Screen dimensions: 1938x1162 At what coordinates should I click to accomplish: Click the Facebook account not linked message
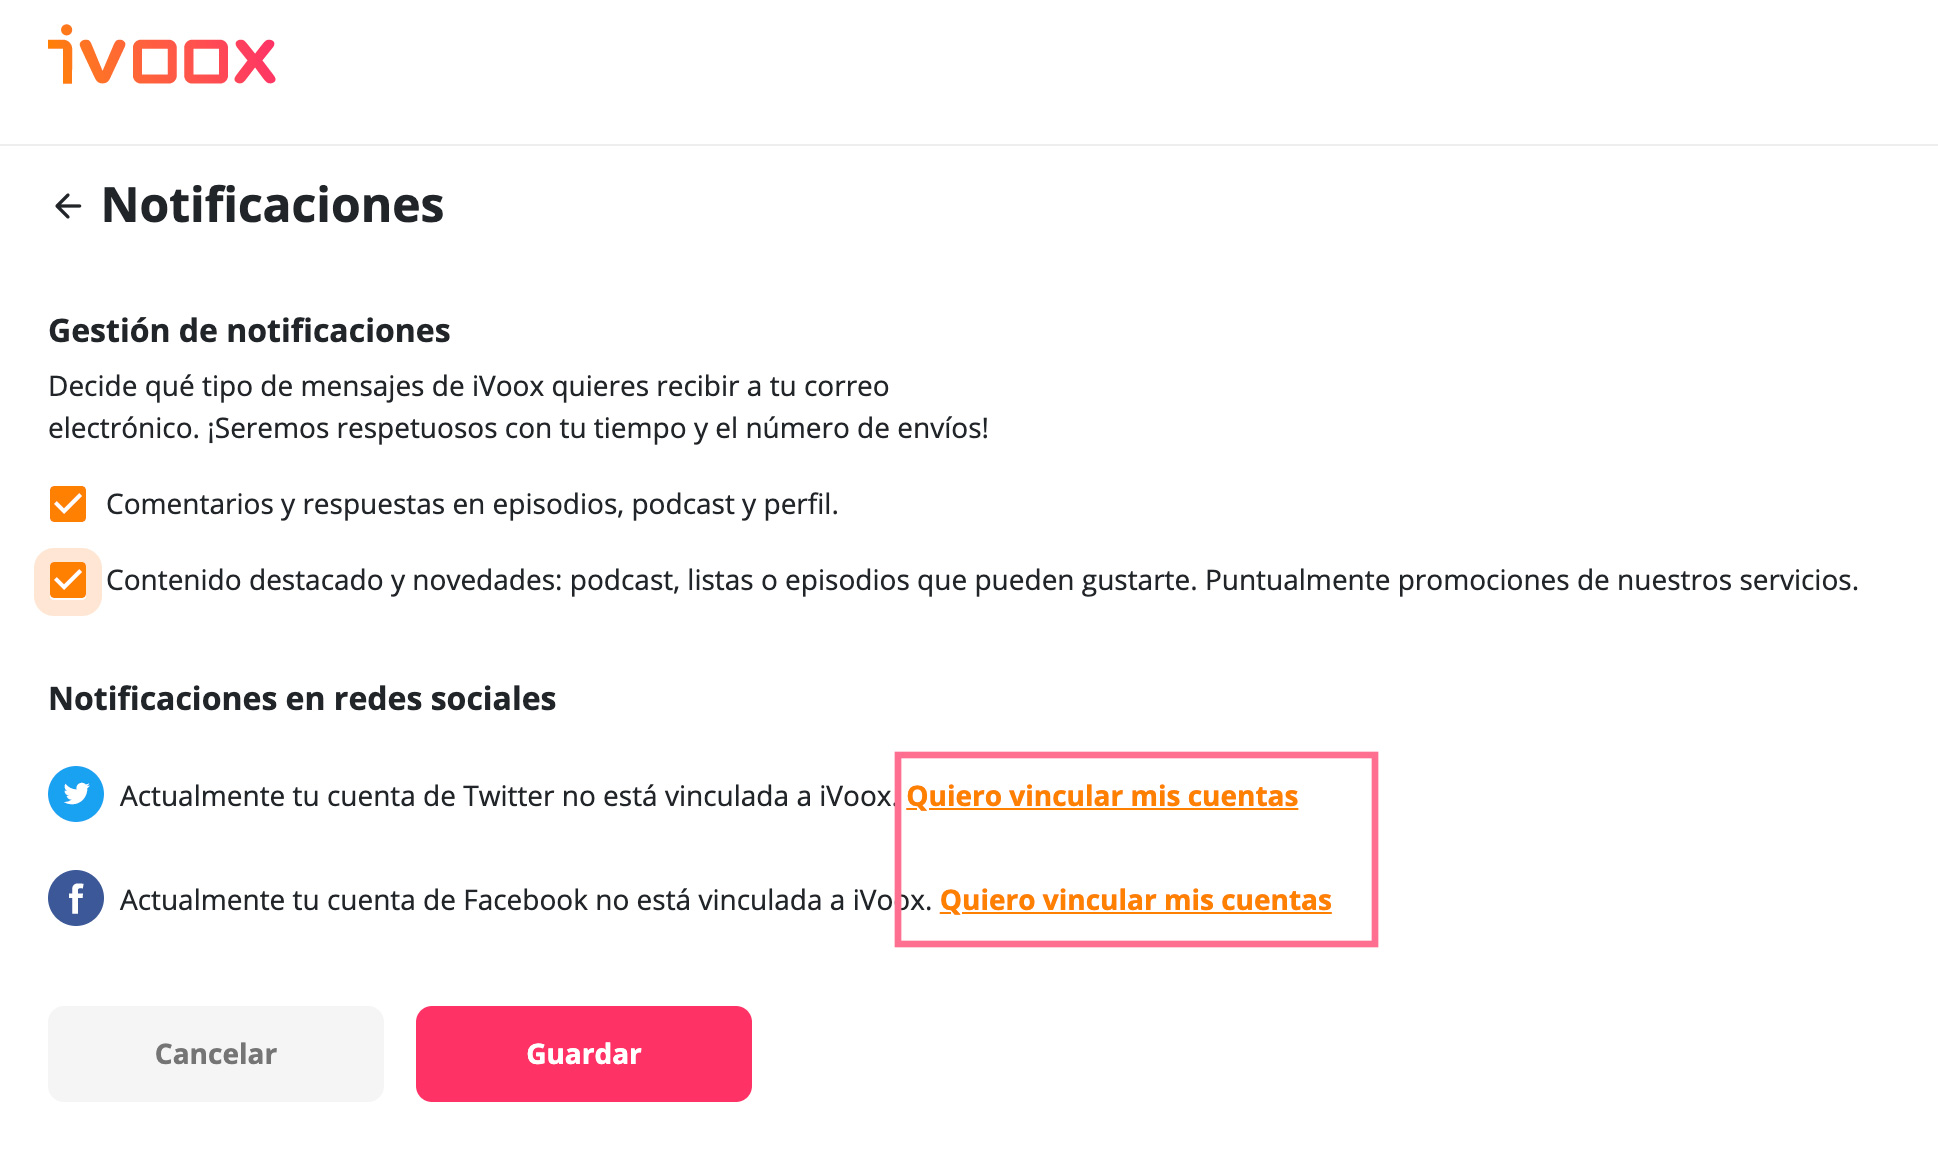click(526, 900)
